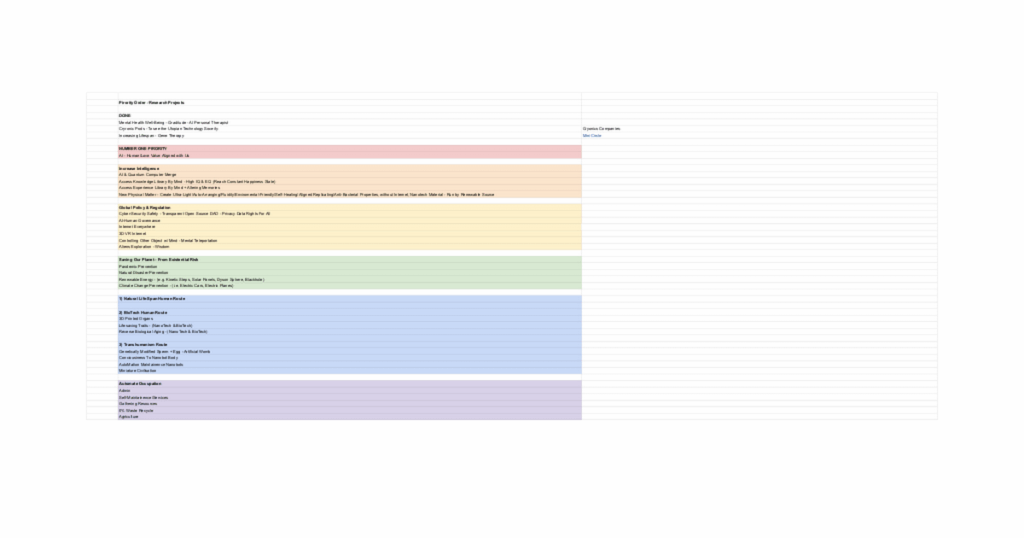Select the '3D VR Internet' cell
This screenshot has width=1024, height=538.
click(349, 234)
